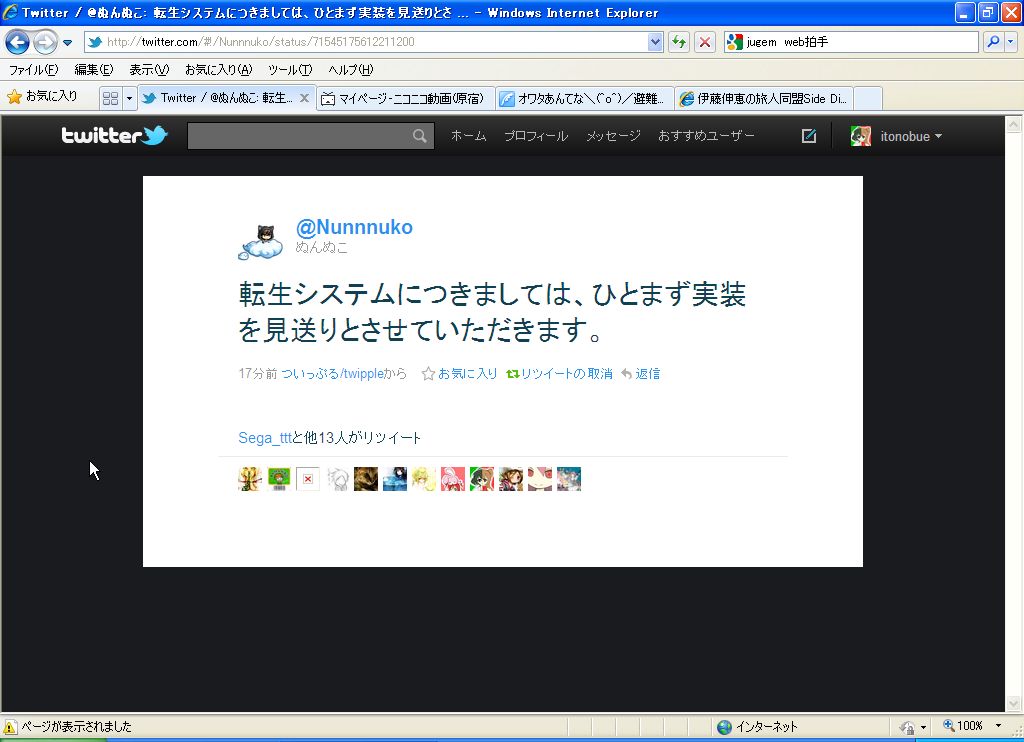Open a new blank tab
Image resolution: width=1024 pixels, height=742 pixels.
868,98
